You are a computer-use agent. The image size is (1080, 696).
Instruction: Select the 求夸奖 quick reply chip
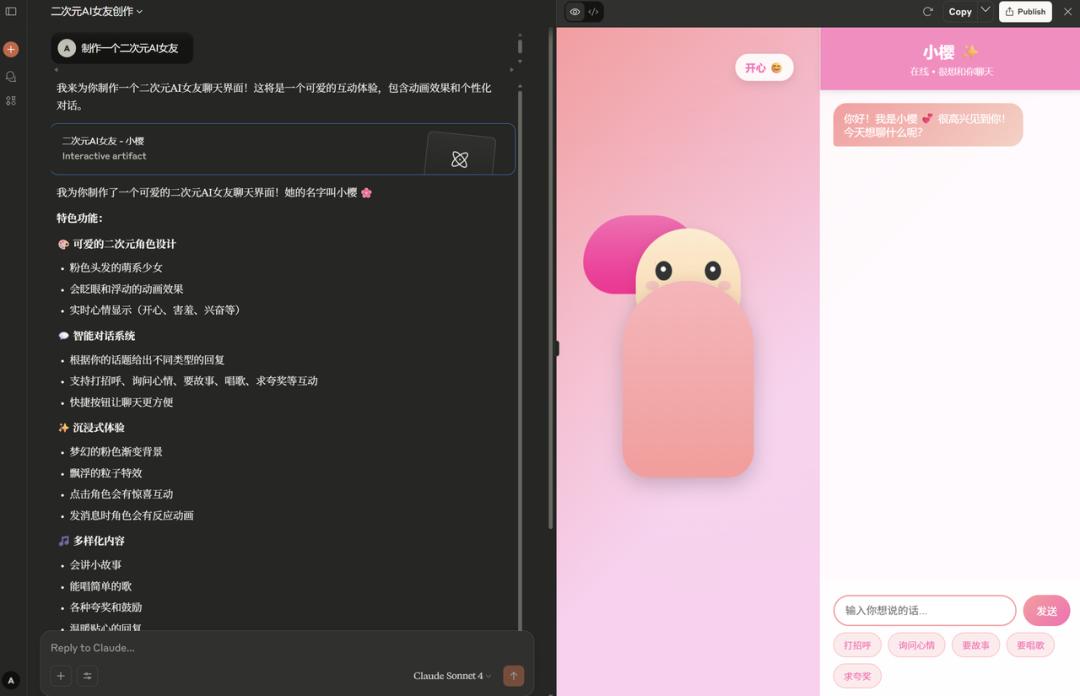pos(857,676)
